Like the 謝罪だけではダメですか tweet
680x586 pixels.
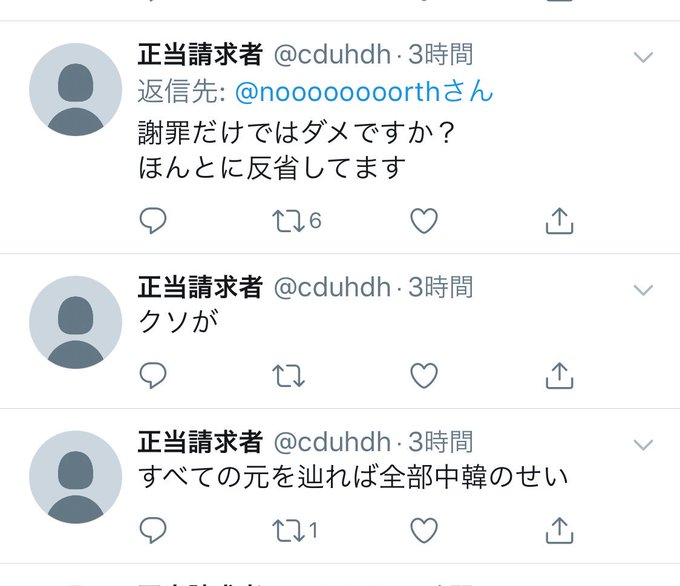(x=424, y=221)
